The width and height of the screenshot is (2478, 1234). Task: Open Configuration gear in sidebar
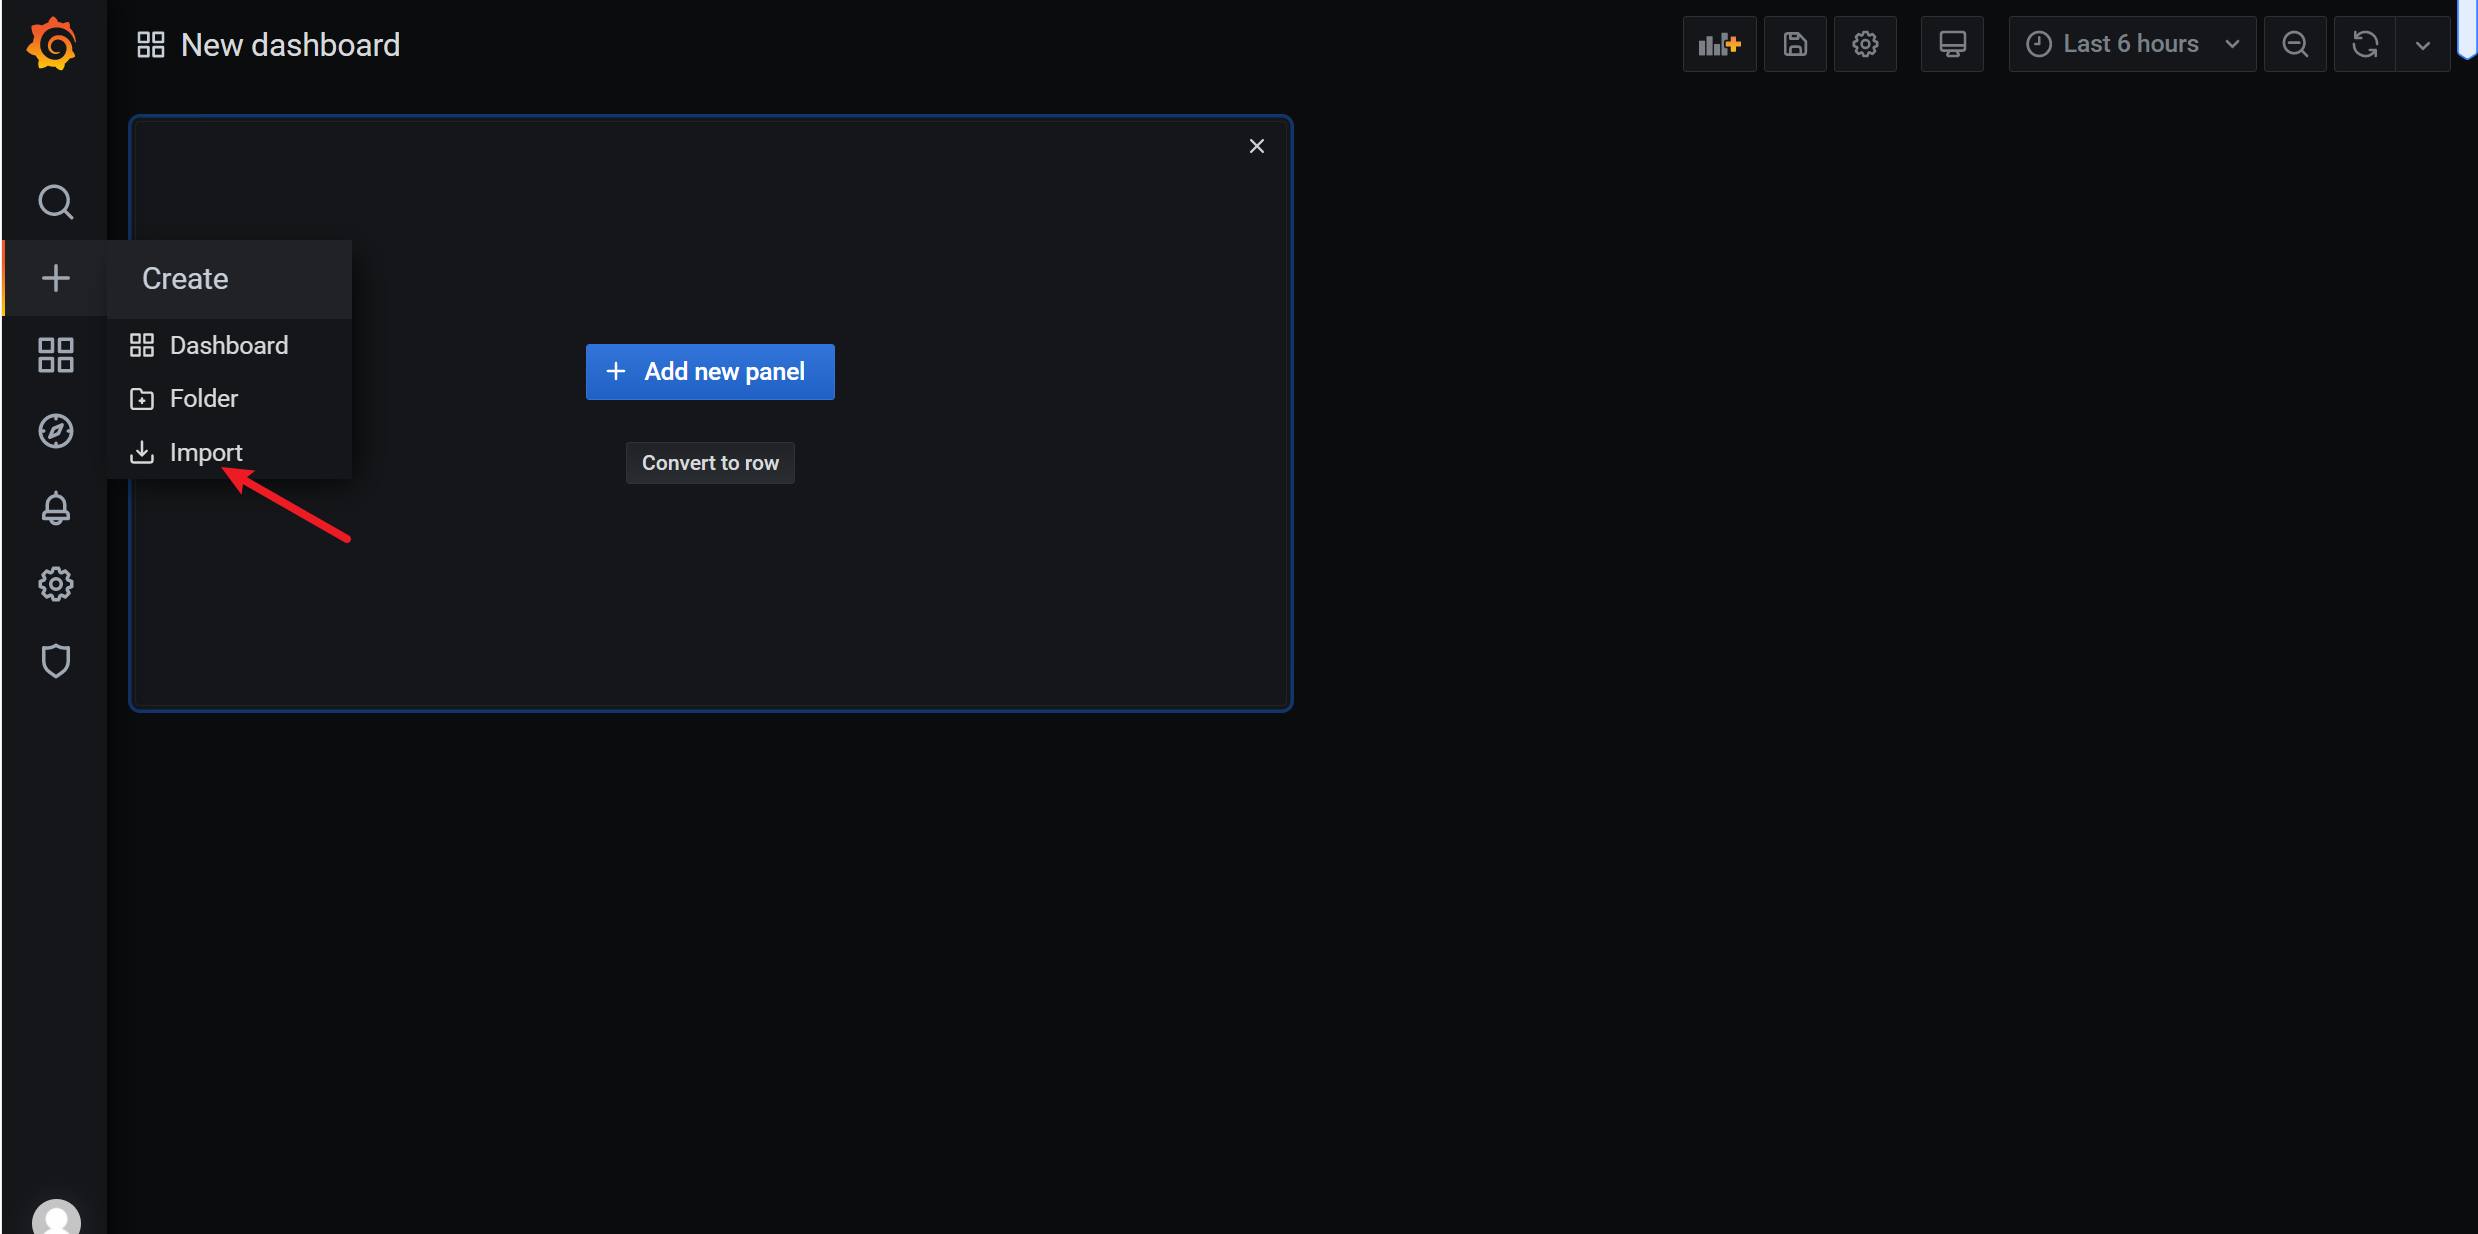(55, 584)
